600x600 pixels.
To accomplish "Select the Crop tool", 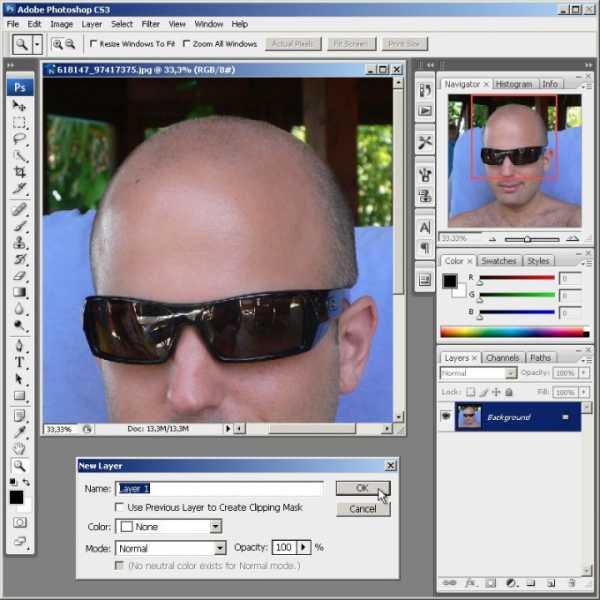I will 19,172.
